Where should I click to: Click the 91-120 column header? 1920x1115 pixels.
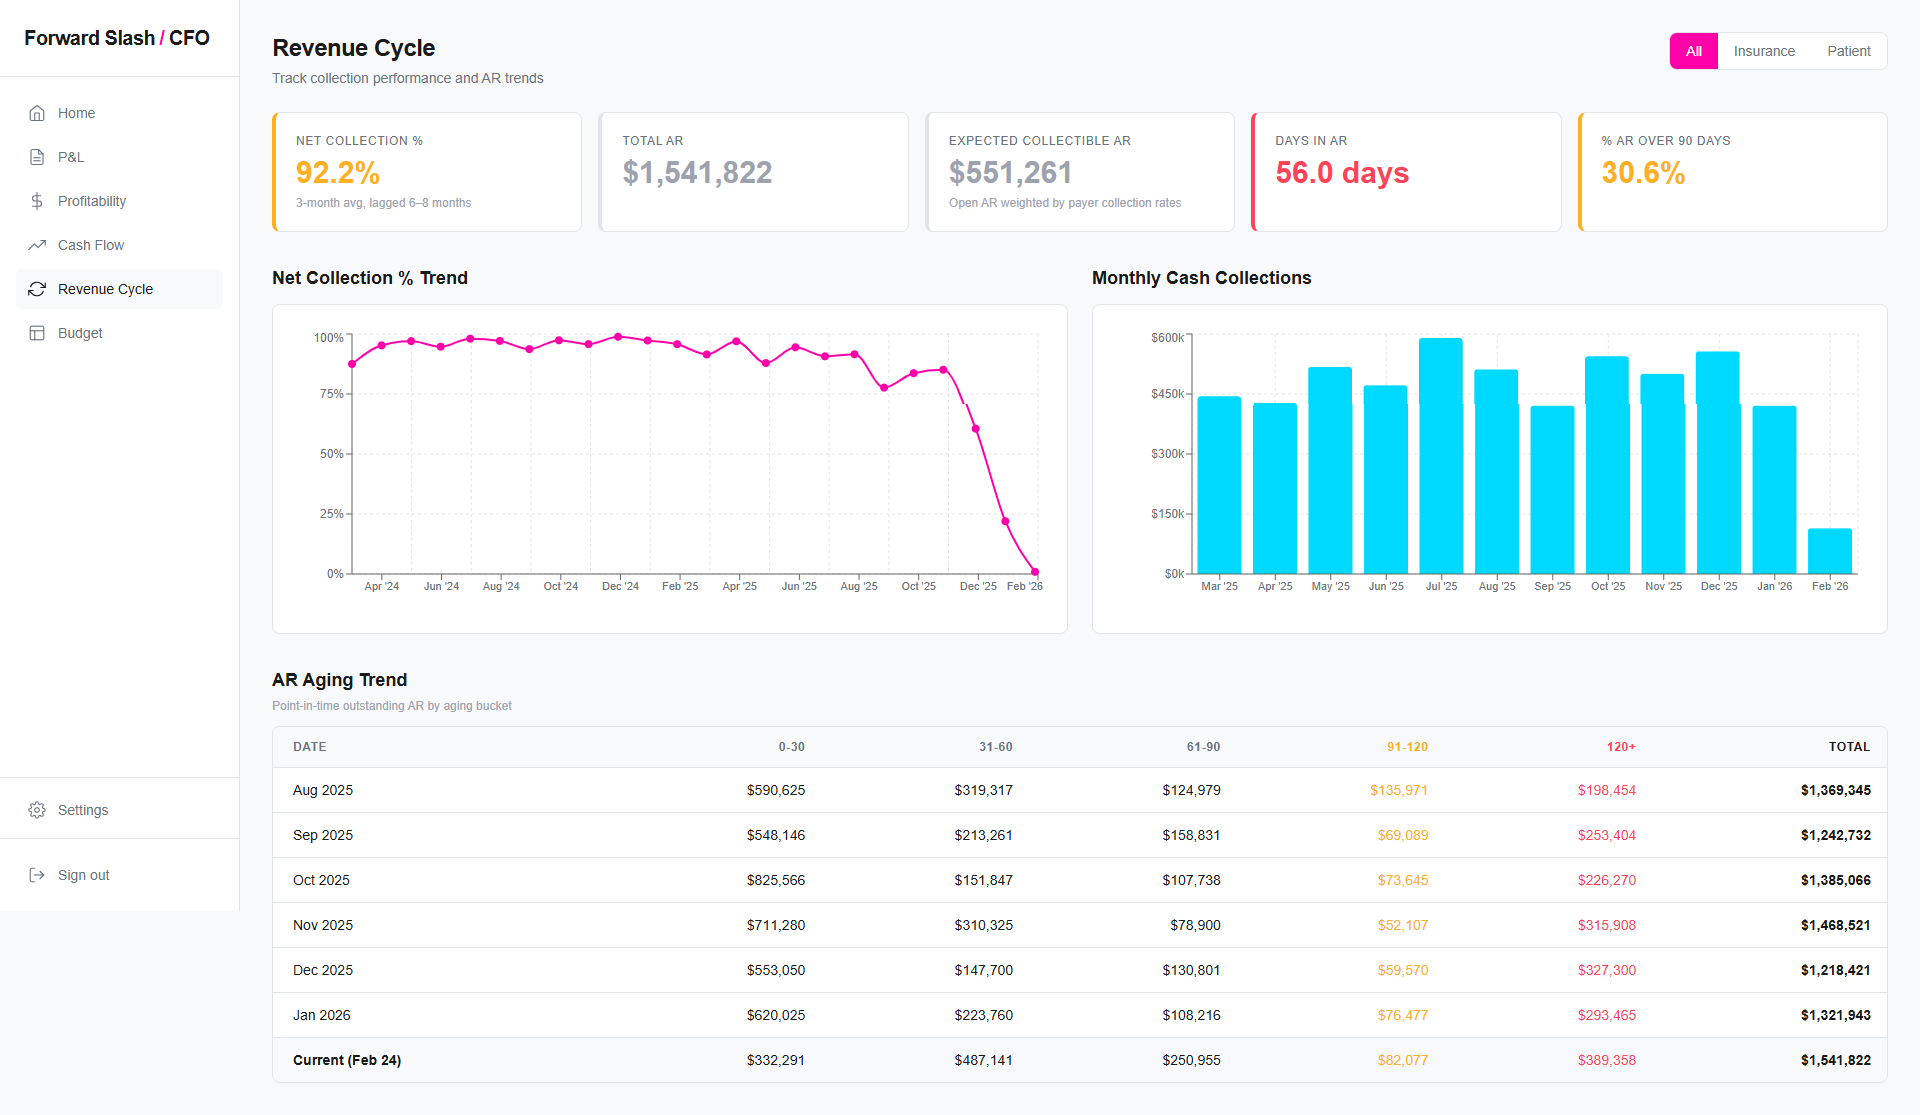click(x=1407, y=747)
